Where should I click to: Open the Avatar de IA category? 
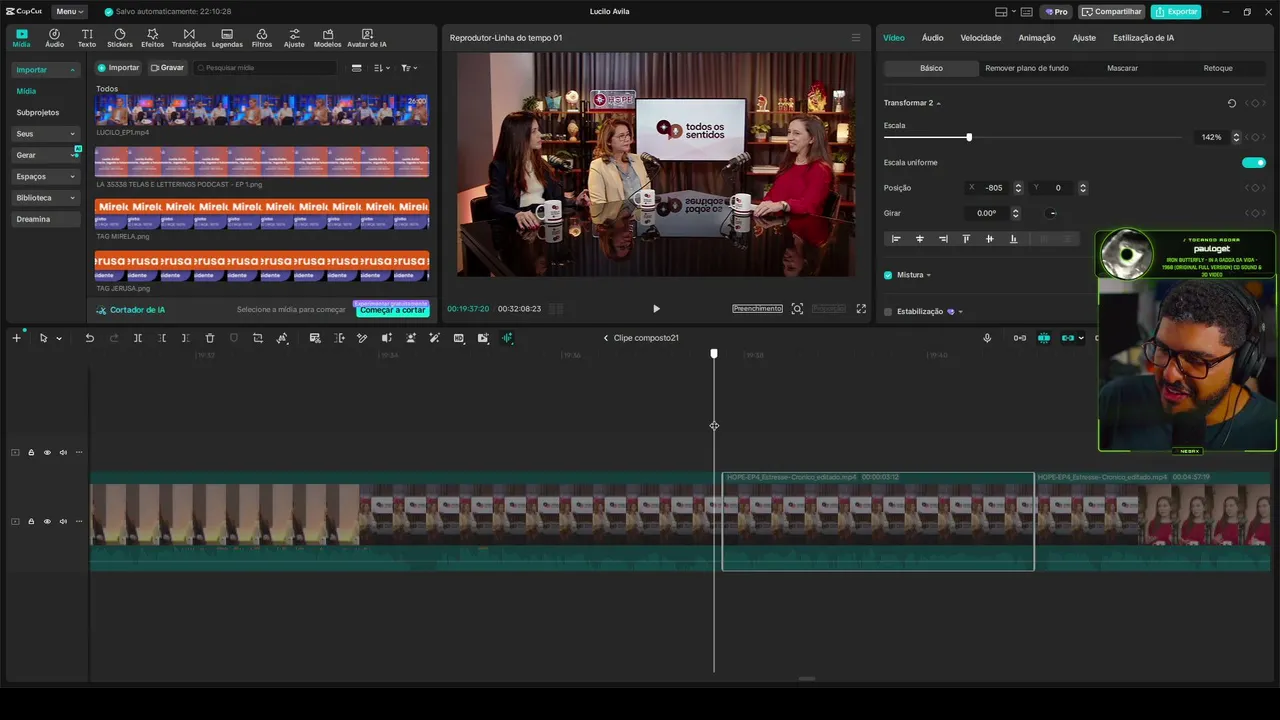pyautogui.click(x=367, y=38)
